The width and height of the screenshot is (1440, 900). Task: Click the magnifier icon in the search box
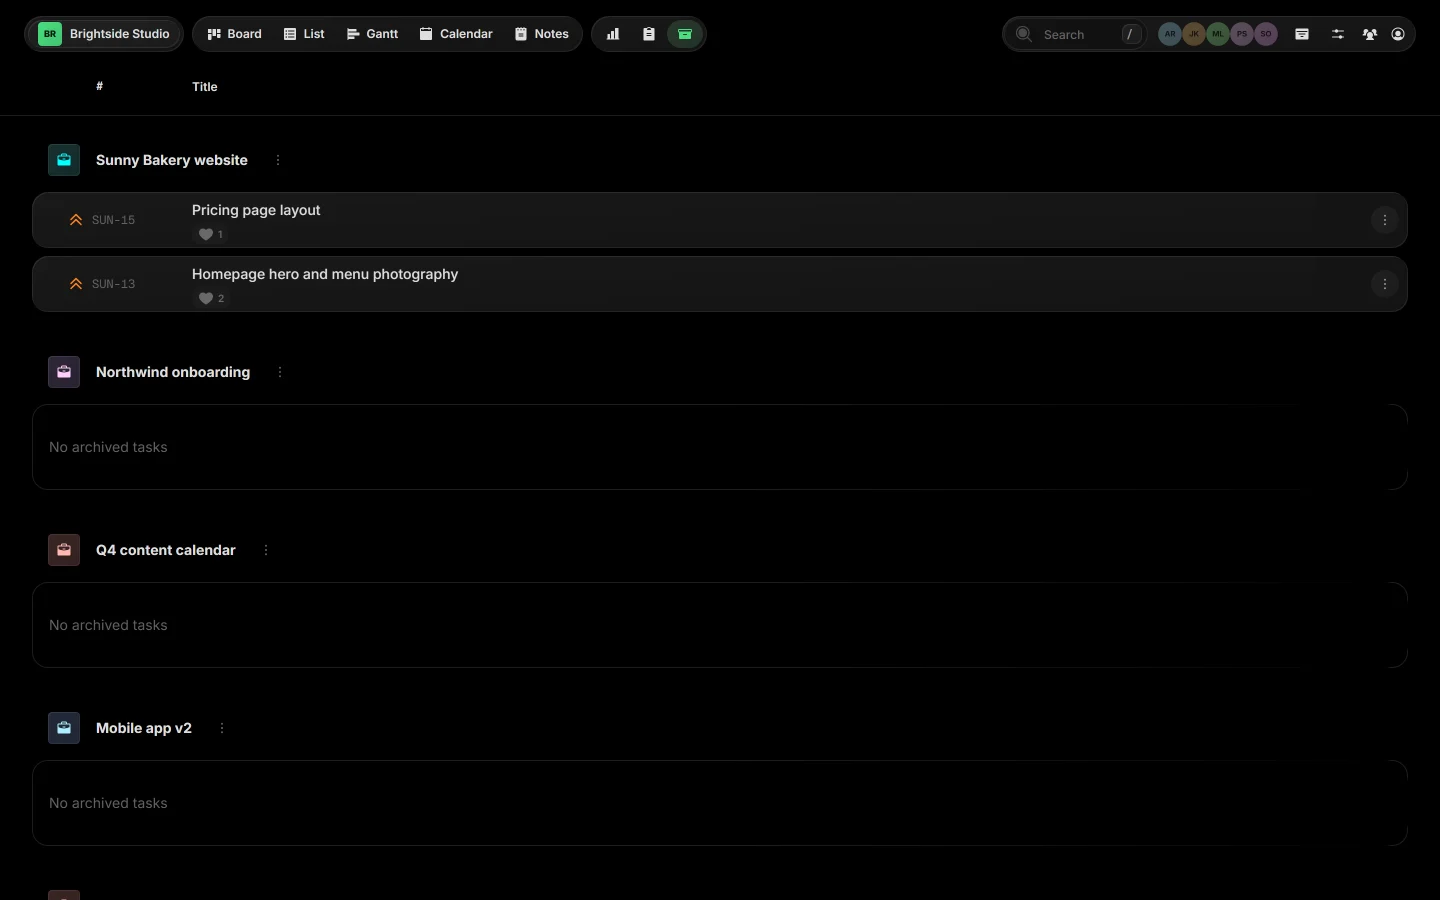point(1024,34)
